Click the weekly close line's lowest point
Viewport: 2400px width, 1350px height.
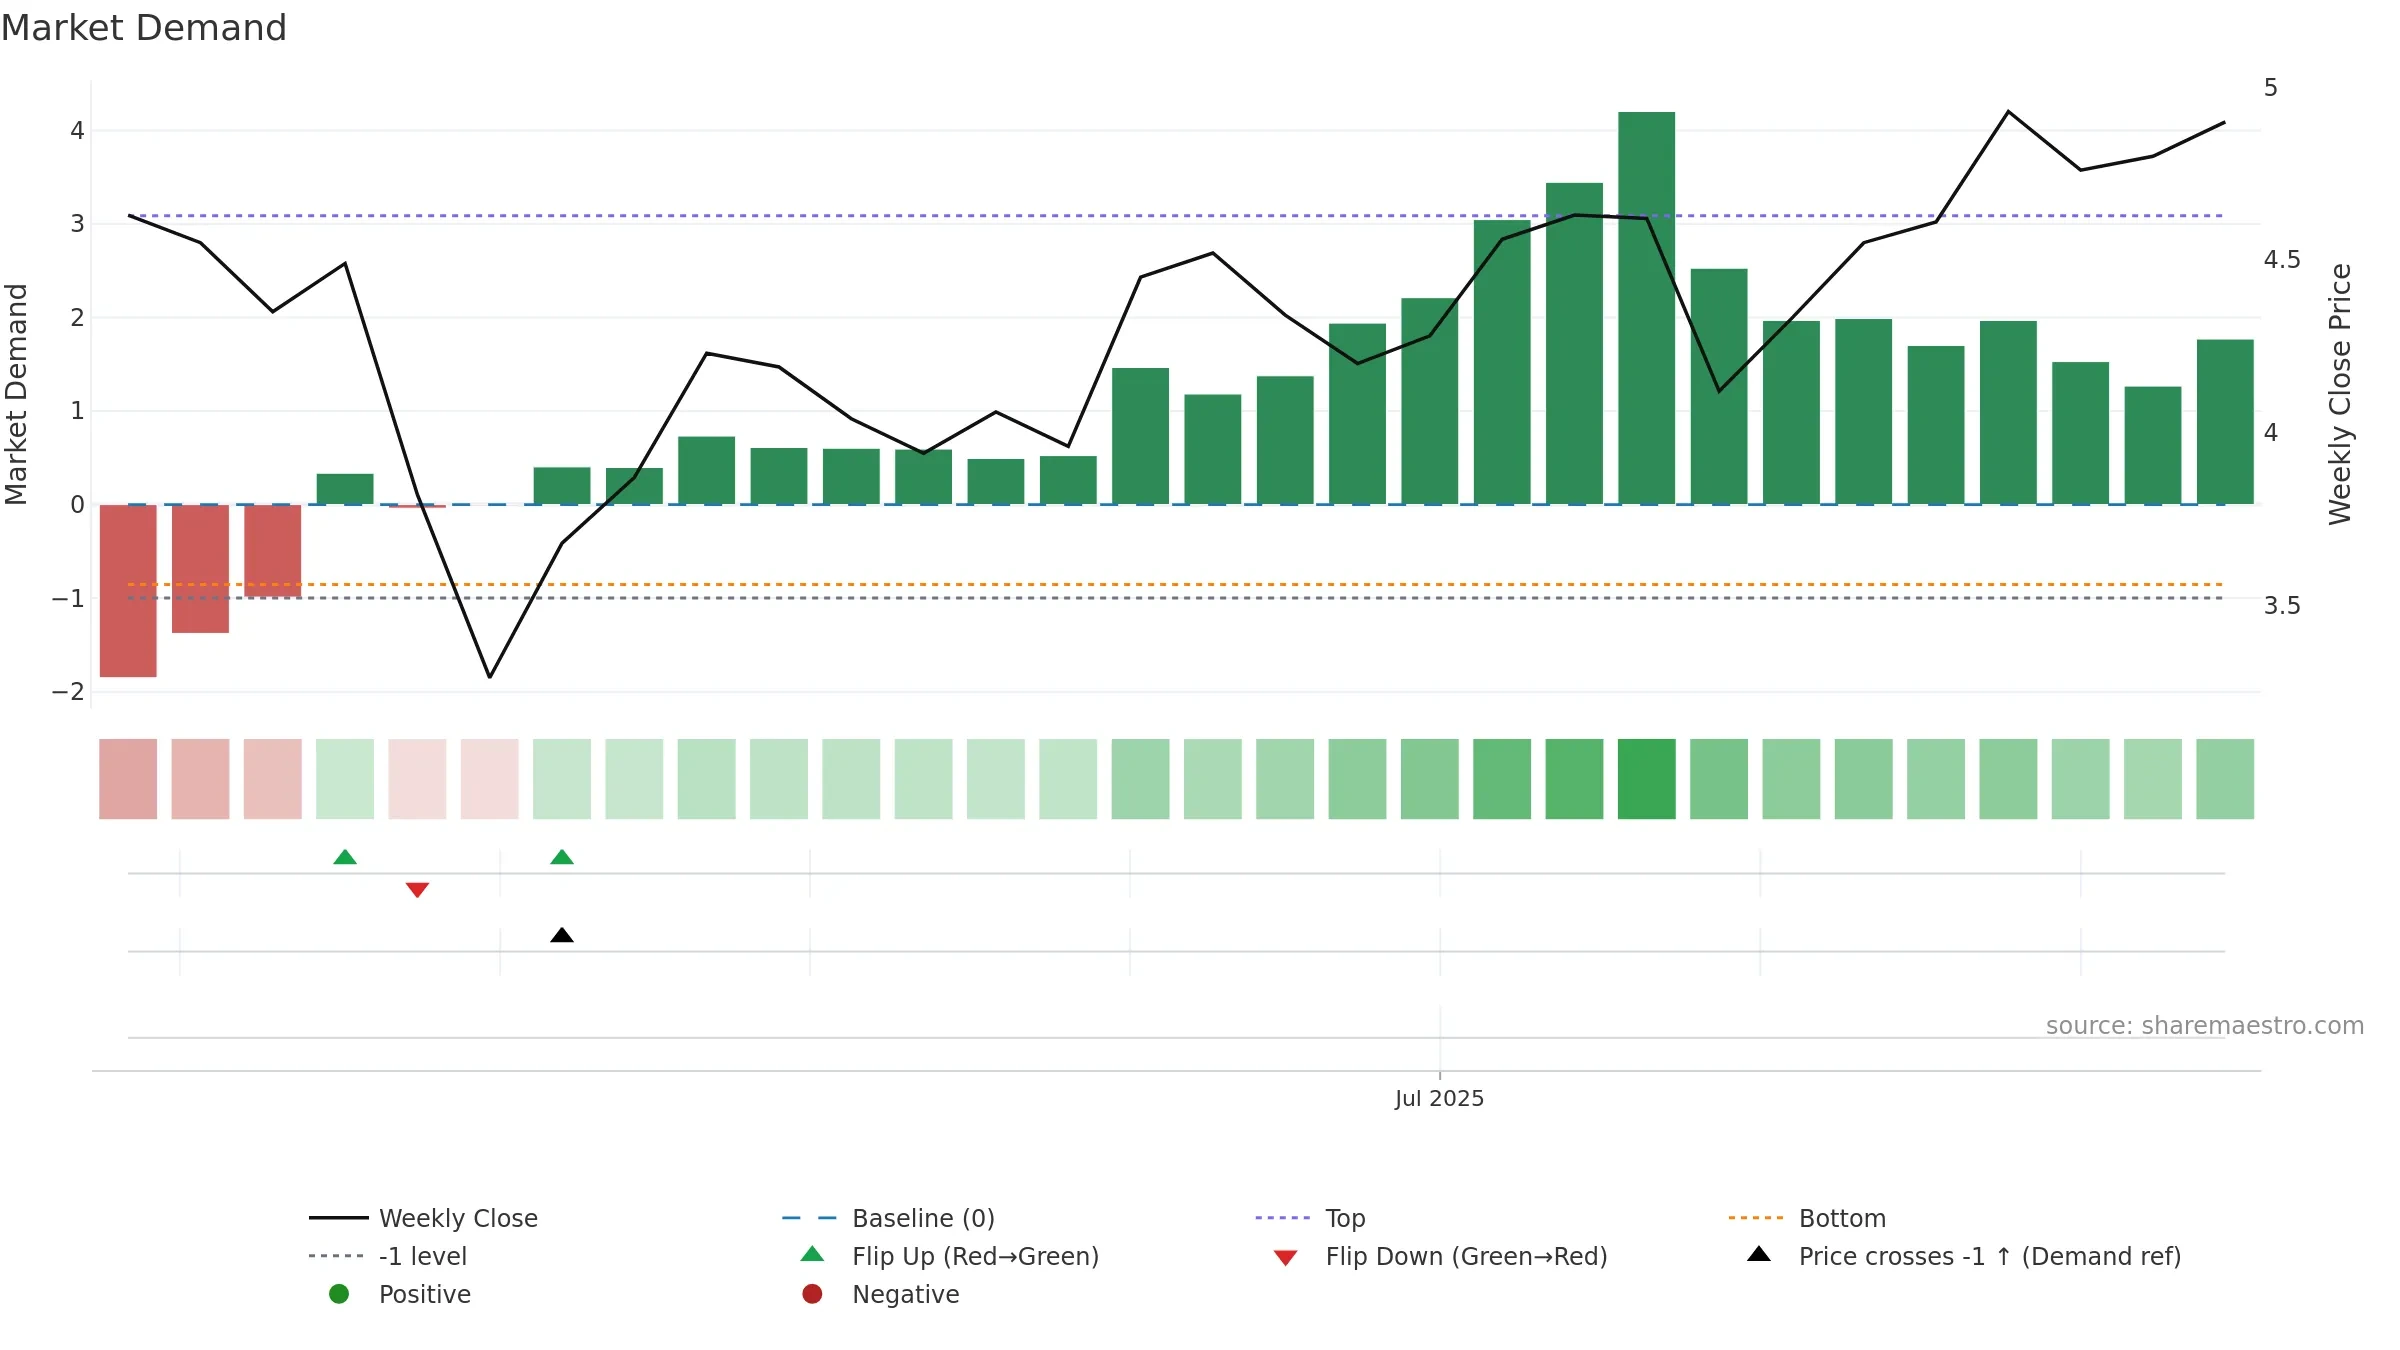(489, 677)
